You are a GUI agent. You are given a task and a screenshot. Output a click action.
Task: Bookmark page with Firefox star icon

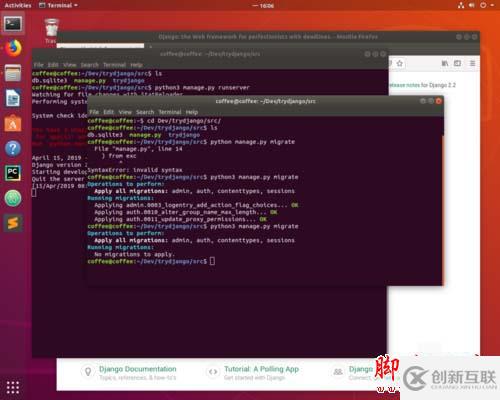[x=400, y=63]
